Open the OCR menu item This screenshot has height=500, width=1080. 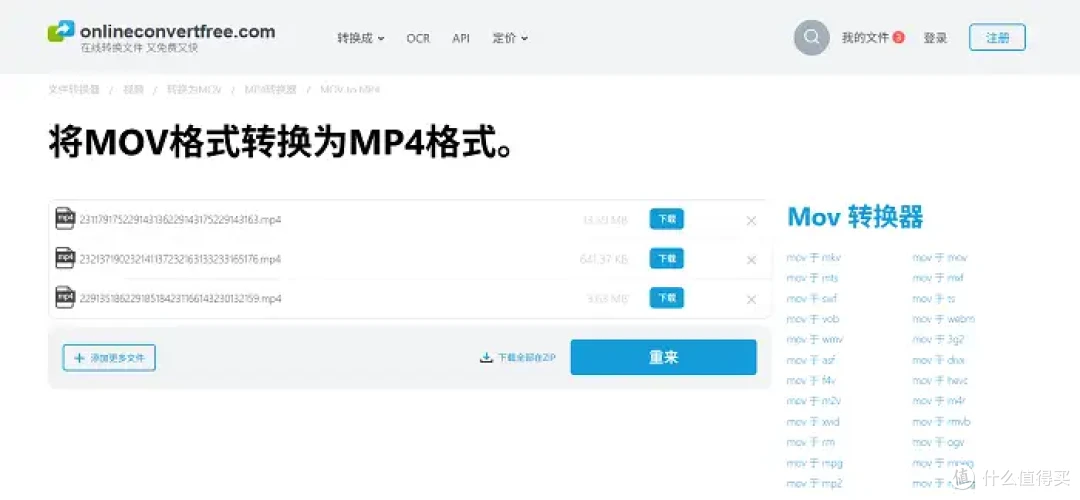418,39
